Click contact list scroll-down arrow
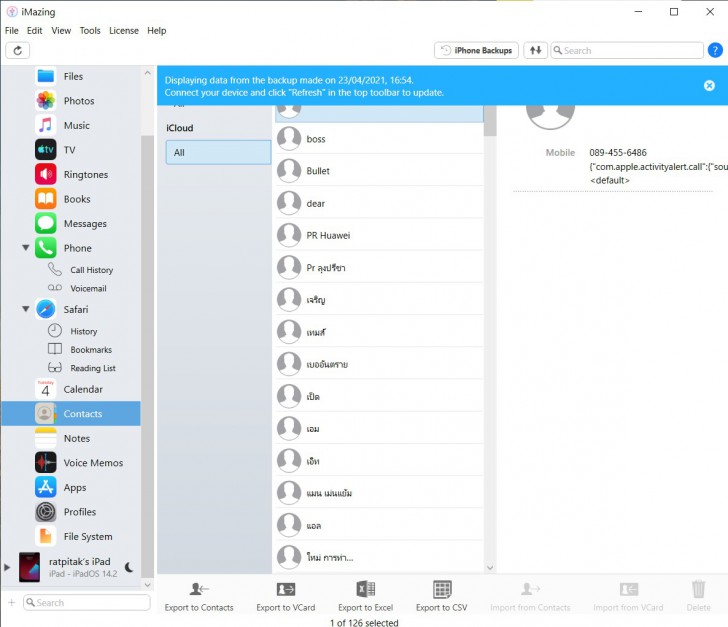The height and width of the screenshot is (627, 728). coord(490,568)
